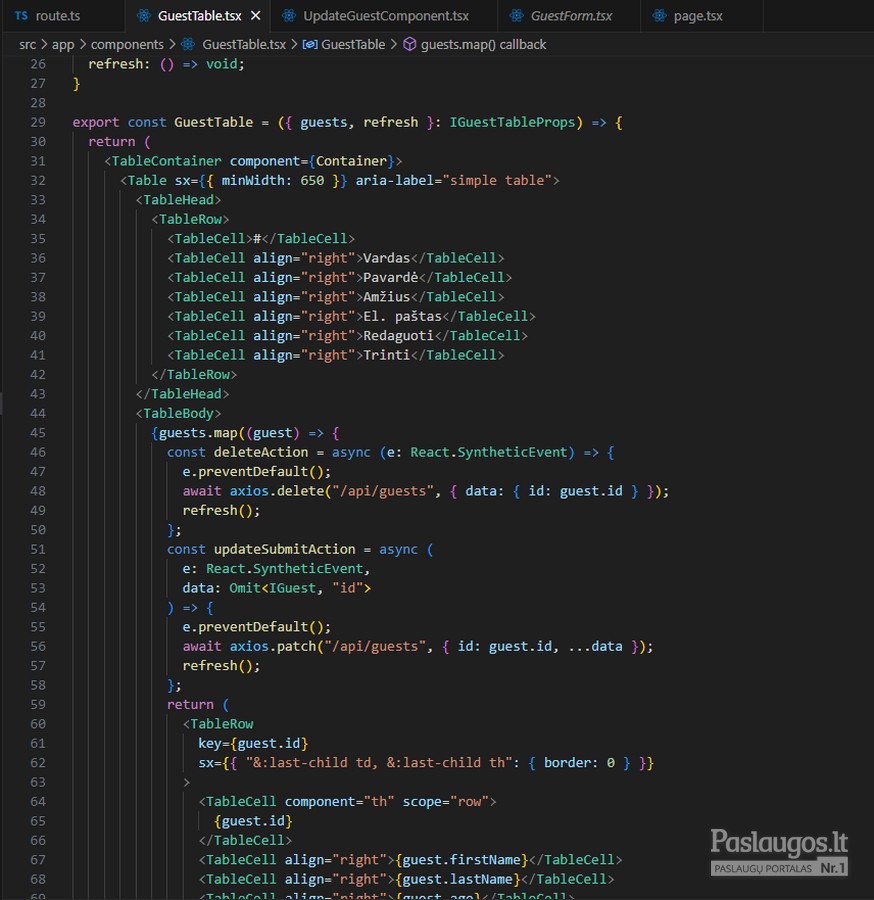Click the TS icon on route.ts tab
The height and width of the screenshot is (900, 874).
pyautogui.click(x=21, y=15)
